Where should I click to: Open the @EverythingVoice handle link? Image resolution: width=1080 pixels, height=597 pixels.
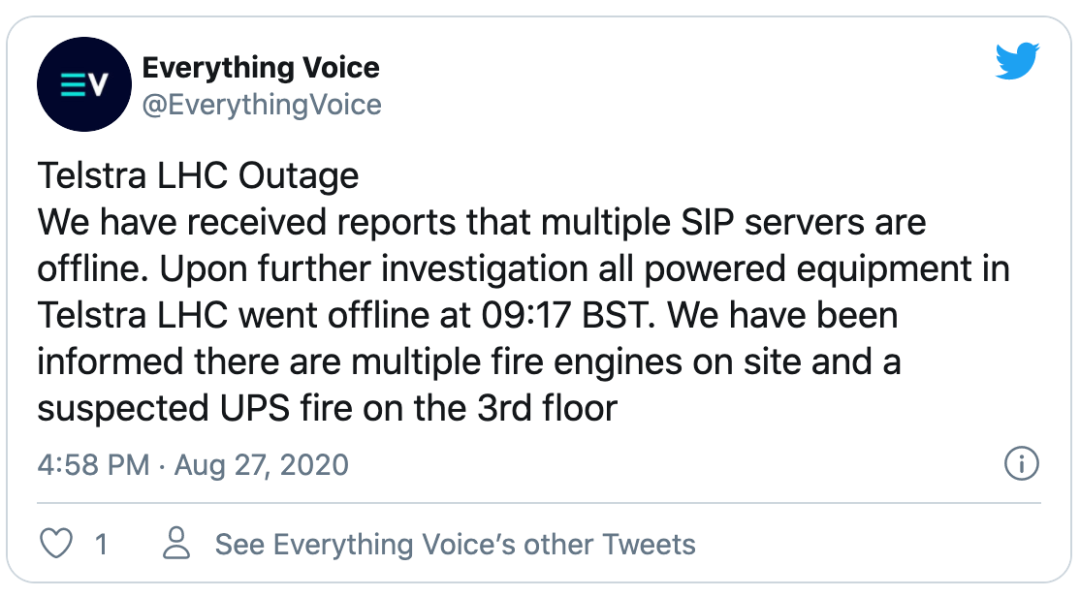[x=262, y=105]
